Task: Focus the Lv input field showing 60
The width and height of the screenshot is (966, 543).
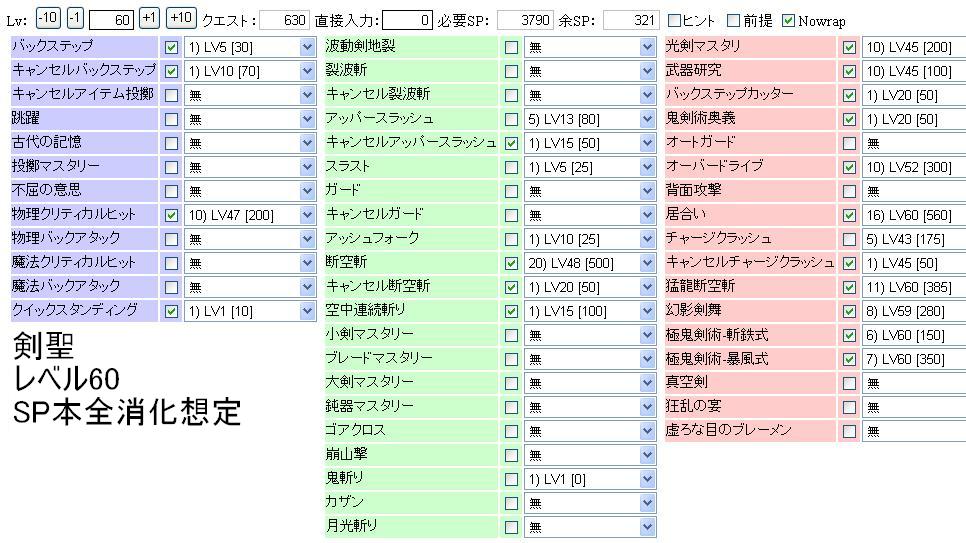Action: [x=112, y=20]
